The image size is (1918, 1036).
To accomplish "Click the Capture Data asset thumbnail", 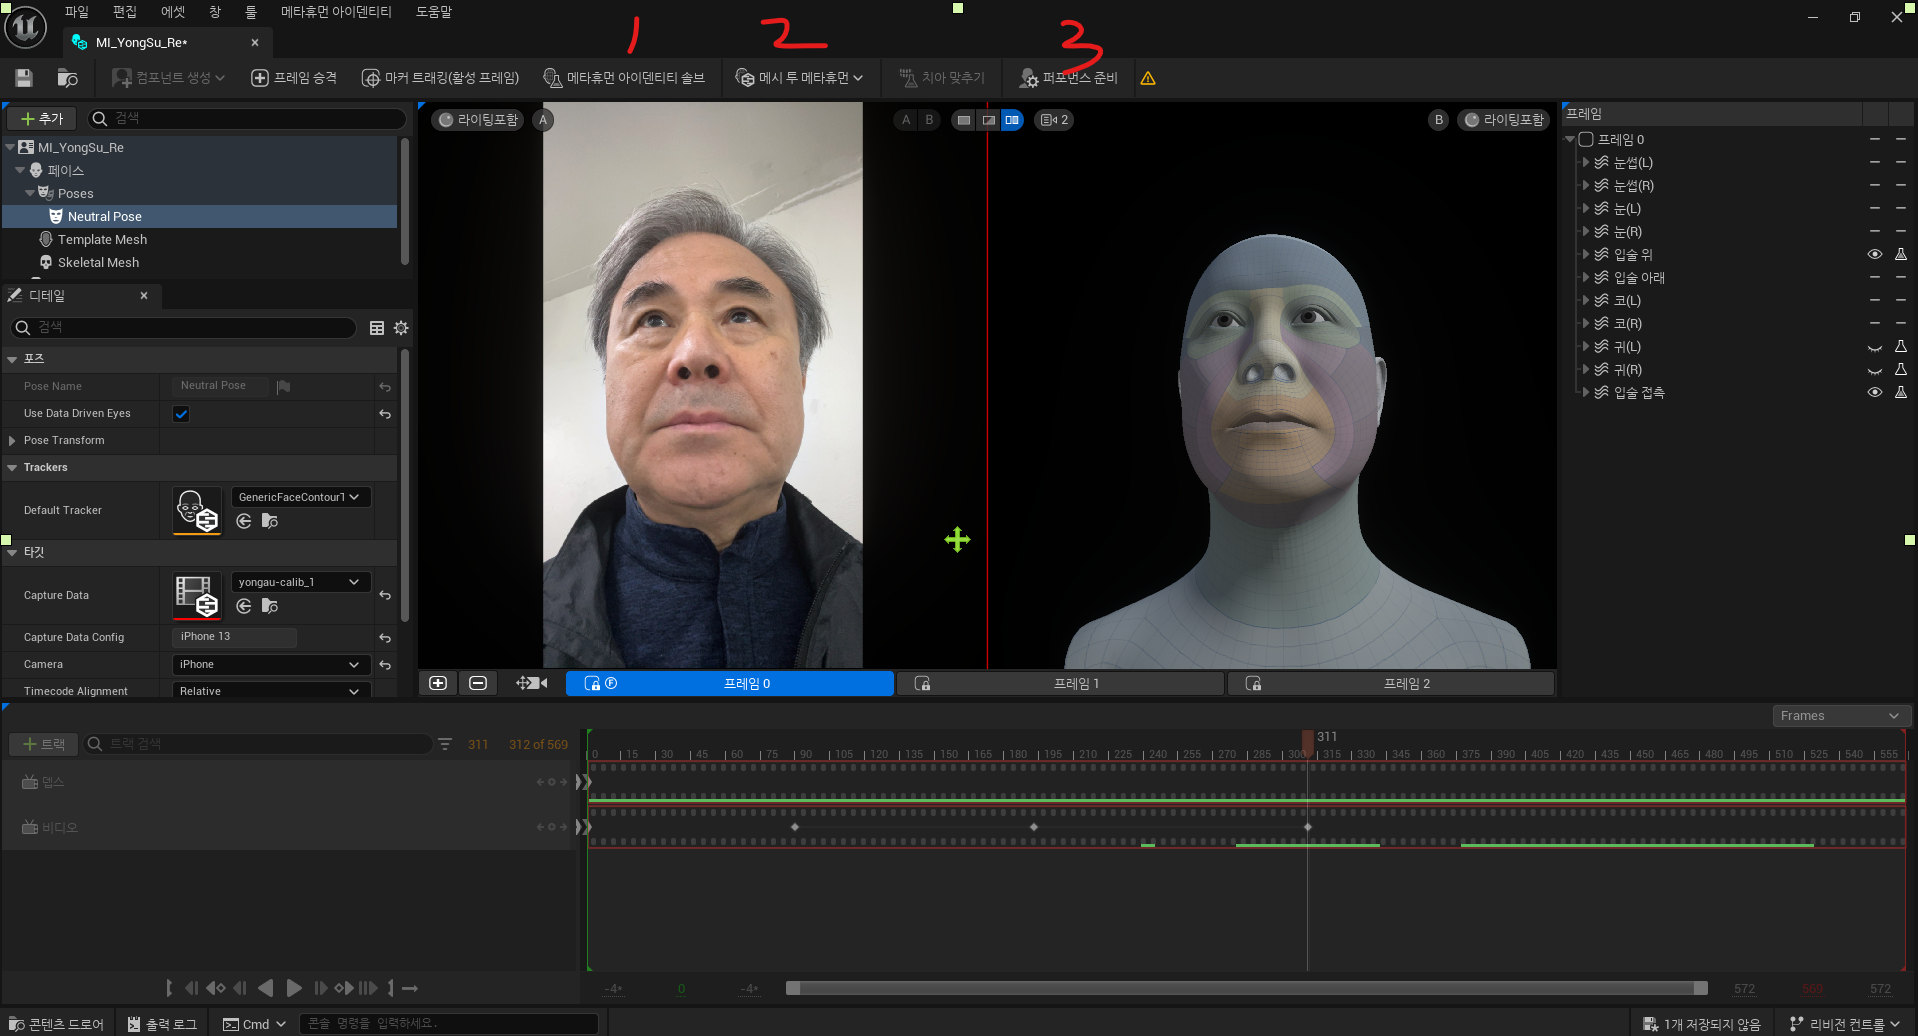I will pyautogui.click(x=197, y=595).
